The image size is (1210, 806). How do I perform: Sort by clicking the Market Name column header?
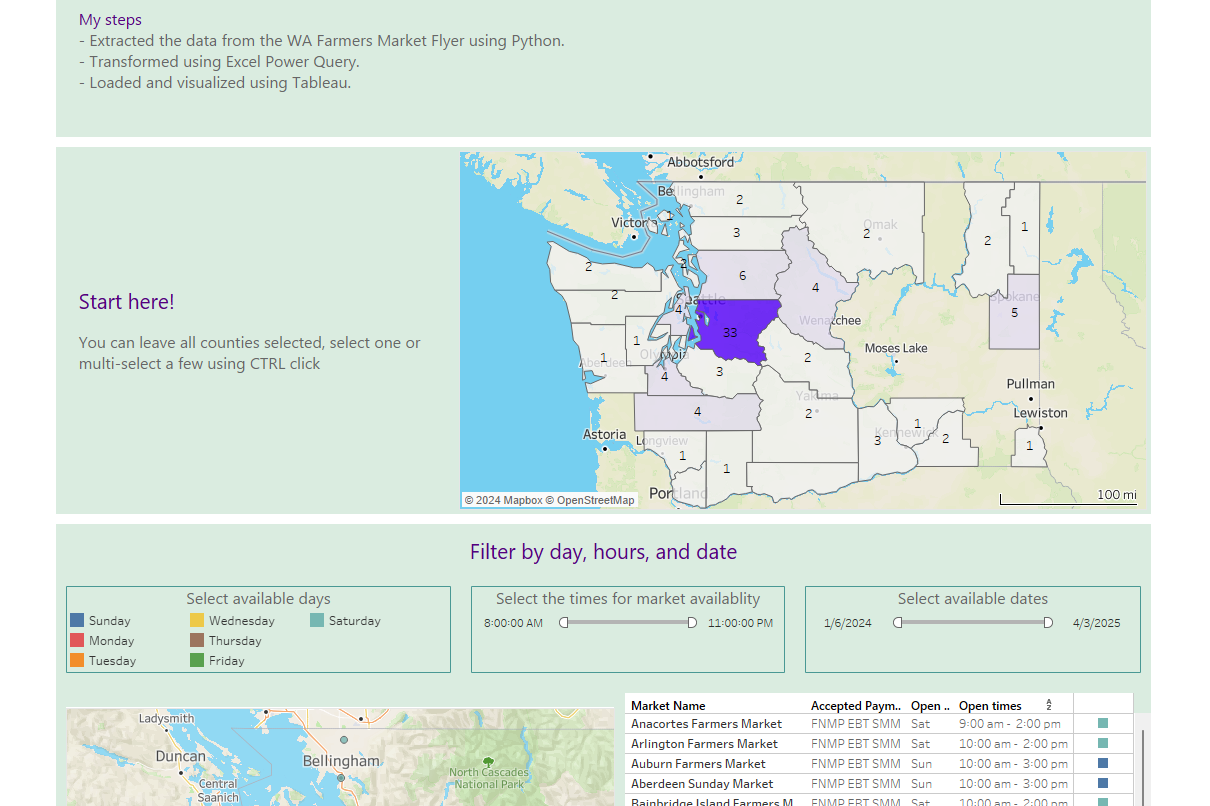pyautogui.click(x=668, y=705)
